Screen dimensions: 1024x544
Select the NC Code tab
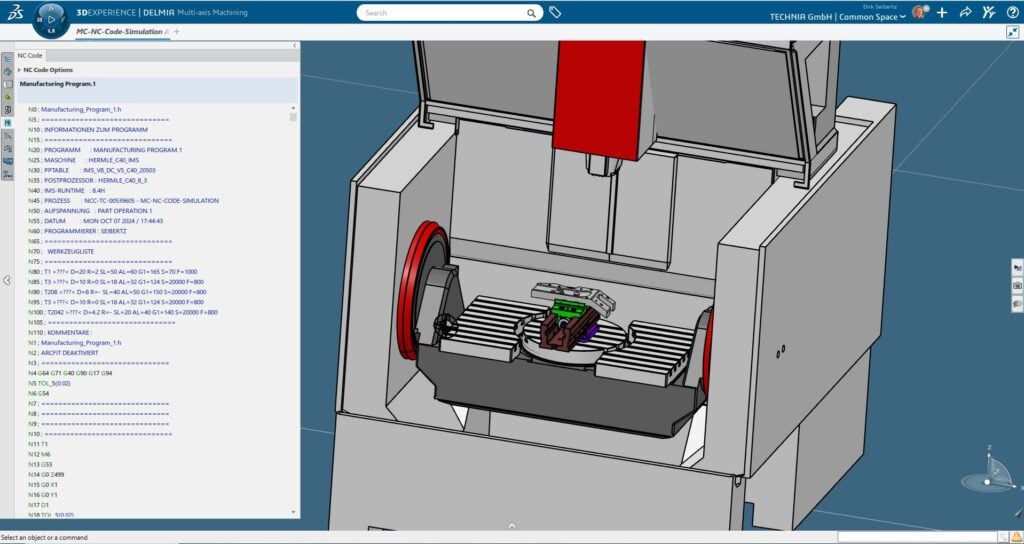[29, 55]
